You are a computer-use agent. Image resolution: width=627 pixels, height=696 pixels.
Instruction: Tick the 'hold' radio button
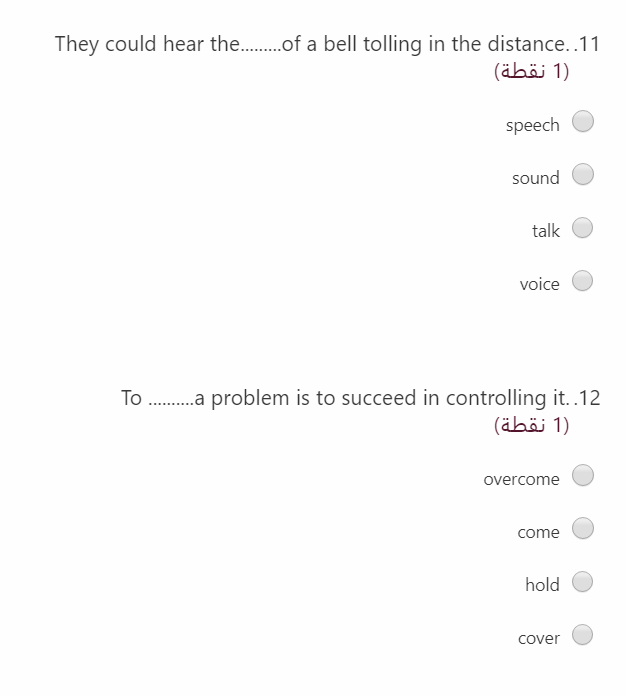582,581
